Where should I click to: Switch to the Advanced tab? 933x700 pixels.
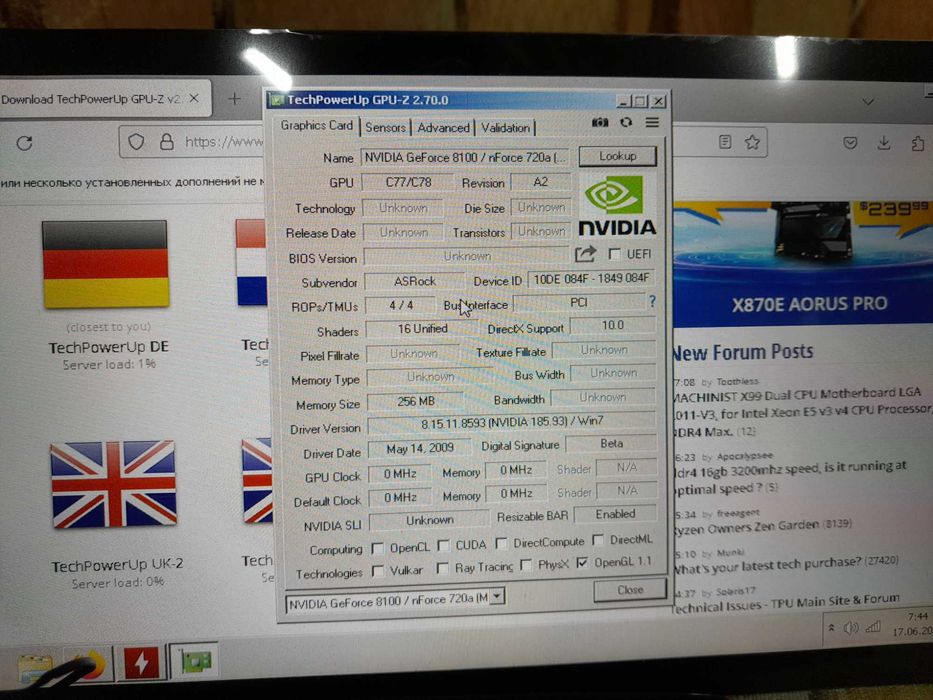[443, 127]
